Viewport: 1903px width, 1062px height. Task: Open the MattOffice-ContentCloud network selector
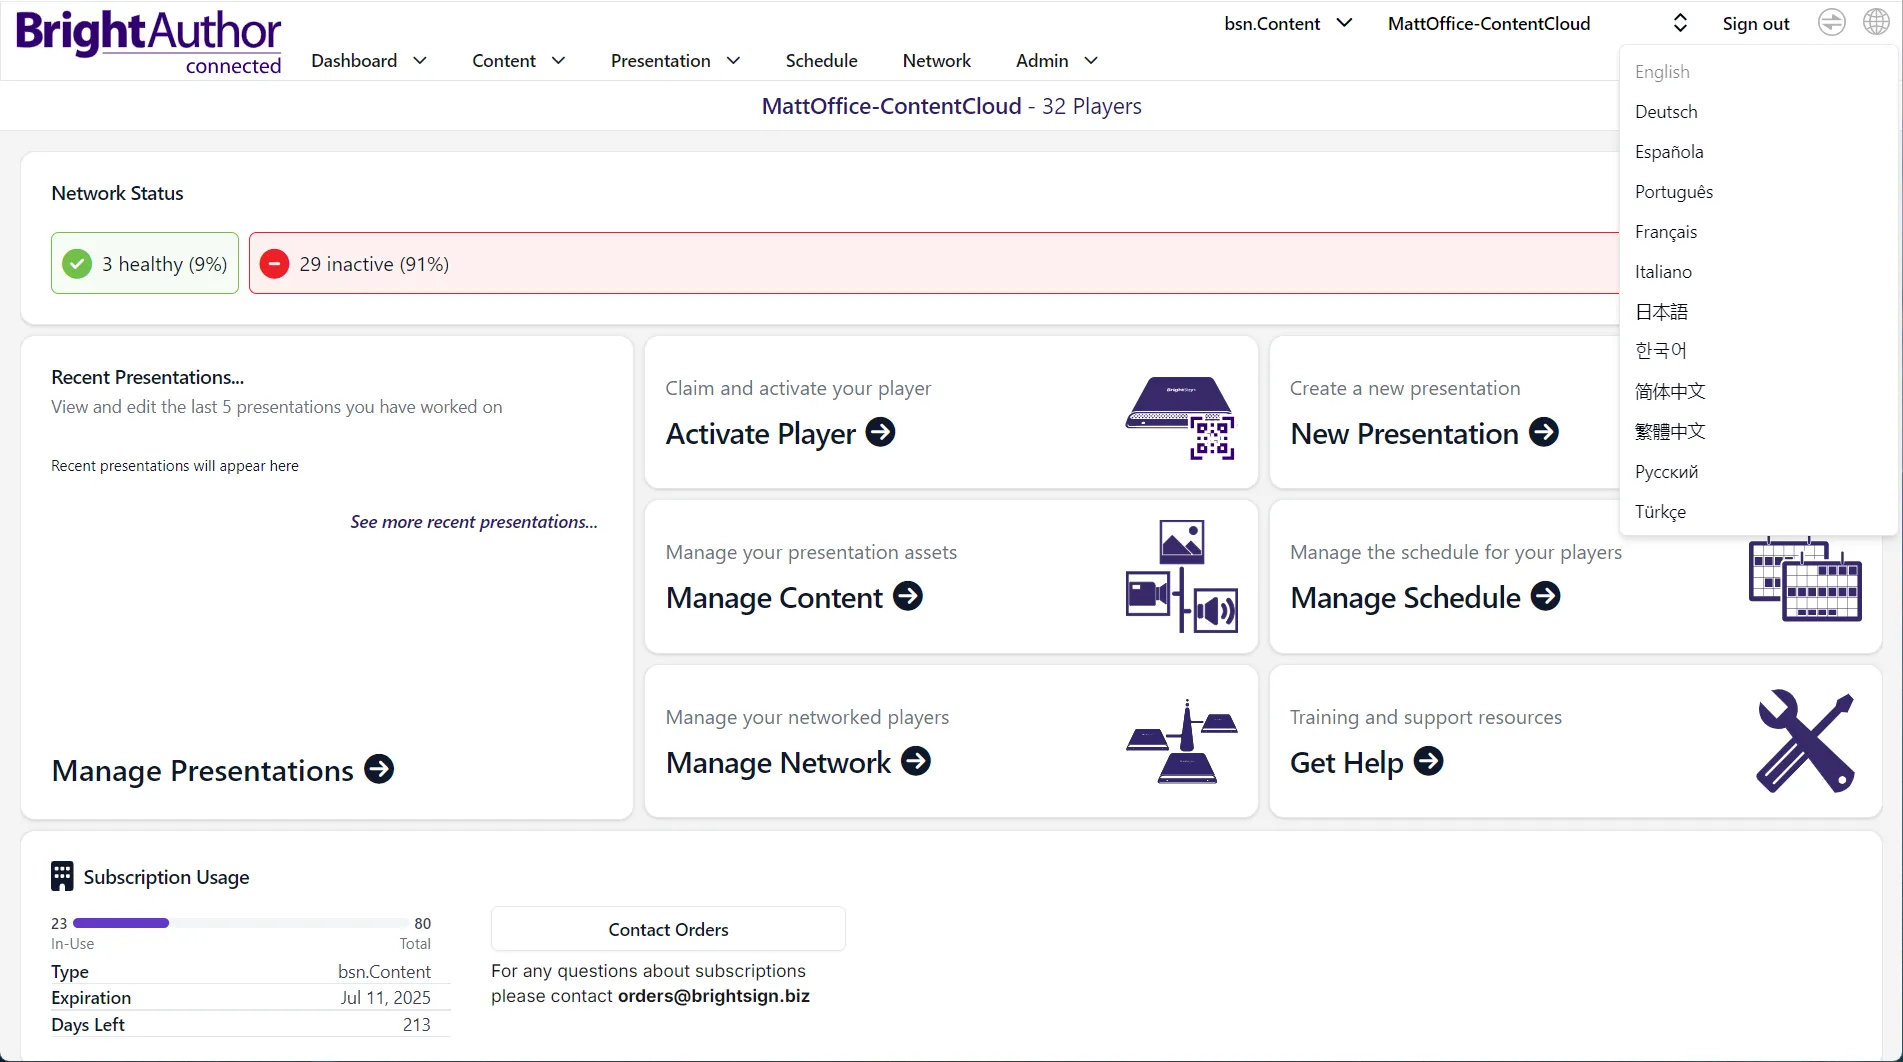[x=1538, y=23]
